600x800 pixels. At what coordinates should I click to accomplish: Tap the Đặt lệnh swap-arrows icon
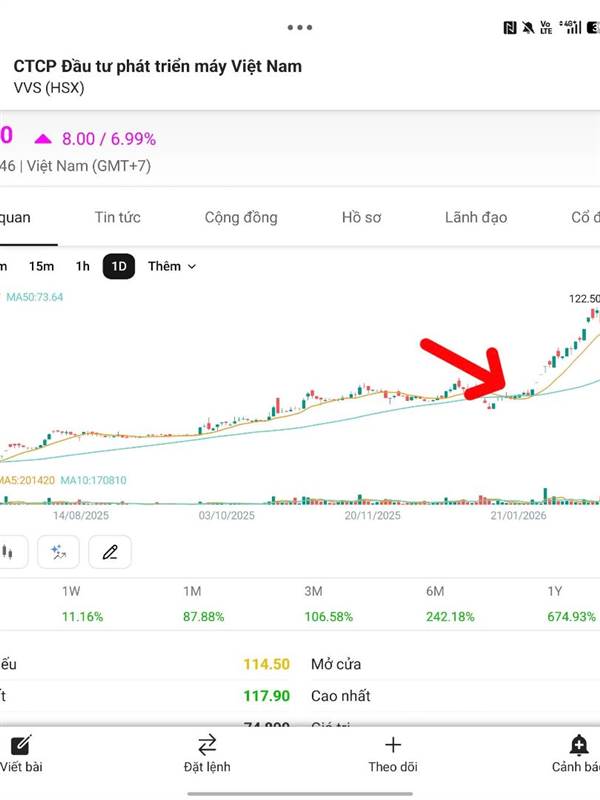coord(207,744)
